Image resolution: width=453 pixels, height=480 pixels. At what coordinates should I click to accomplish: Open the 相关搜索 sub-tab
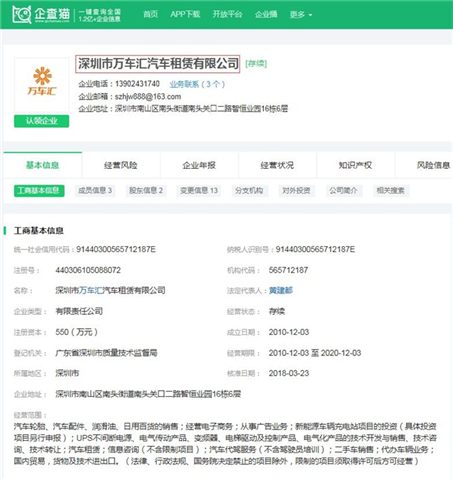point(391,191)
